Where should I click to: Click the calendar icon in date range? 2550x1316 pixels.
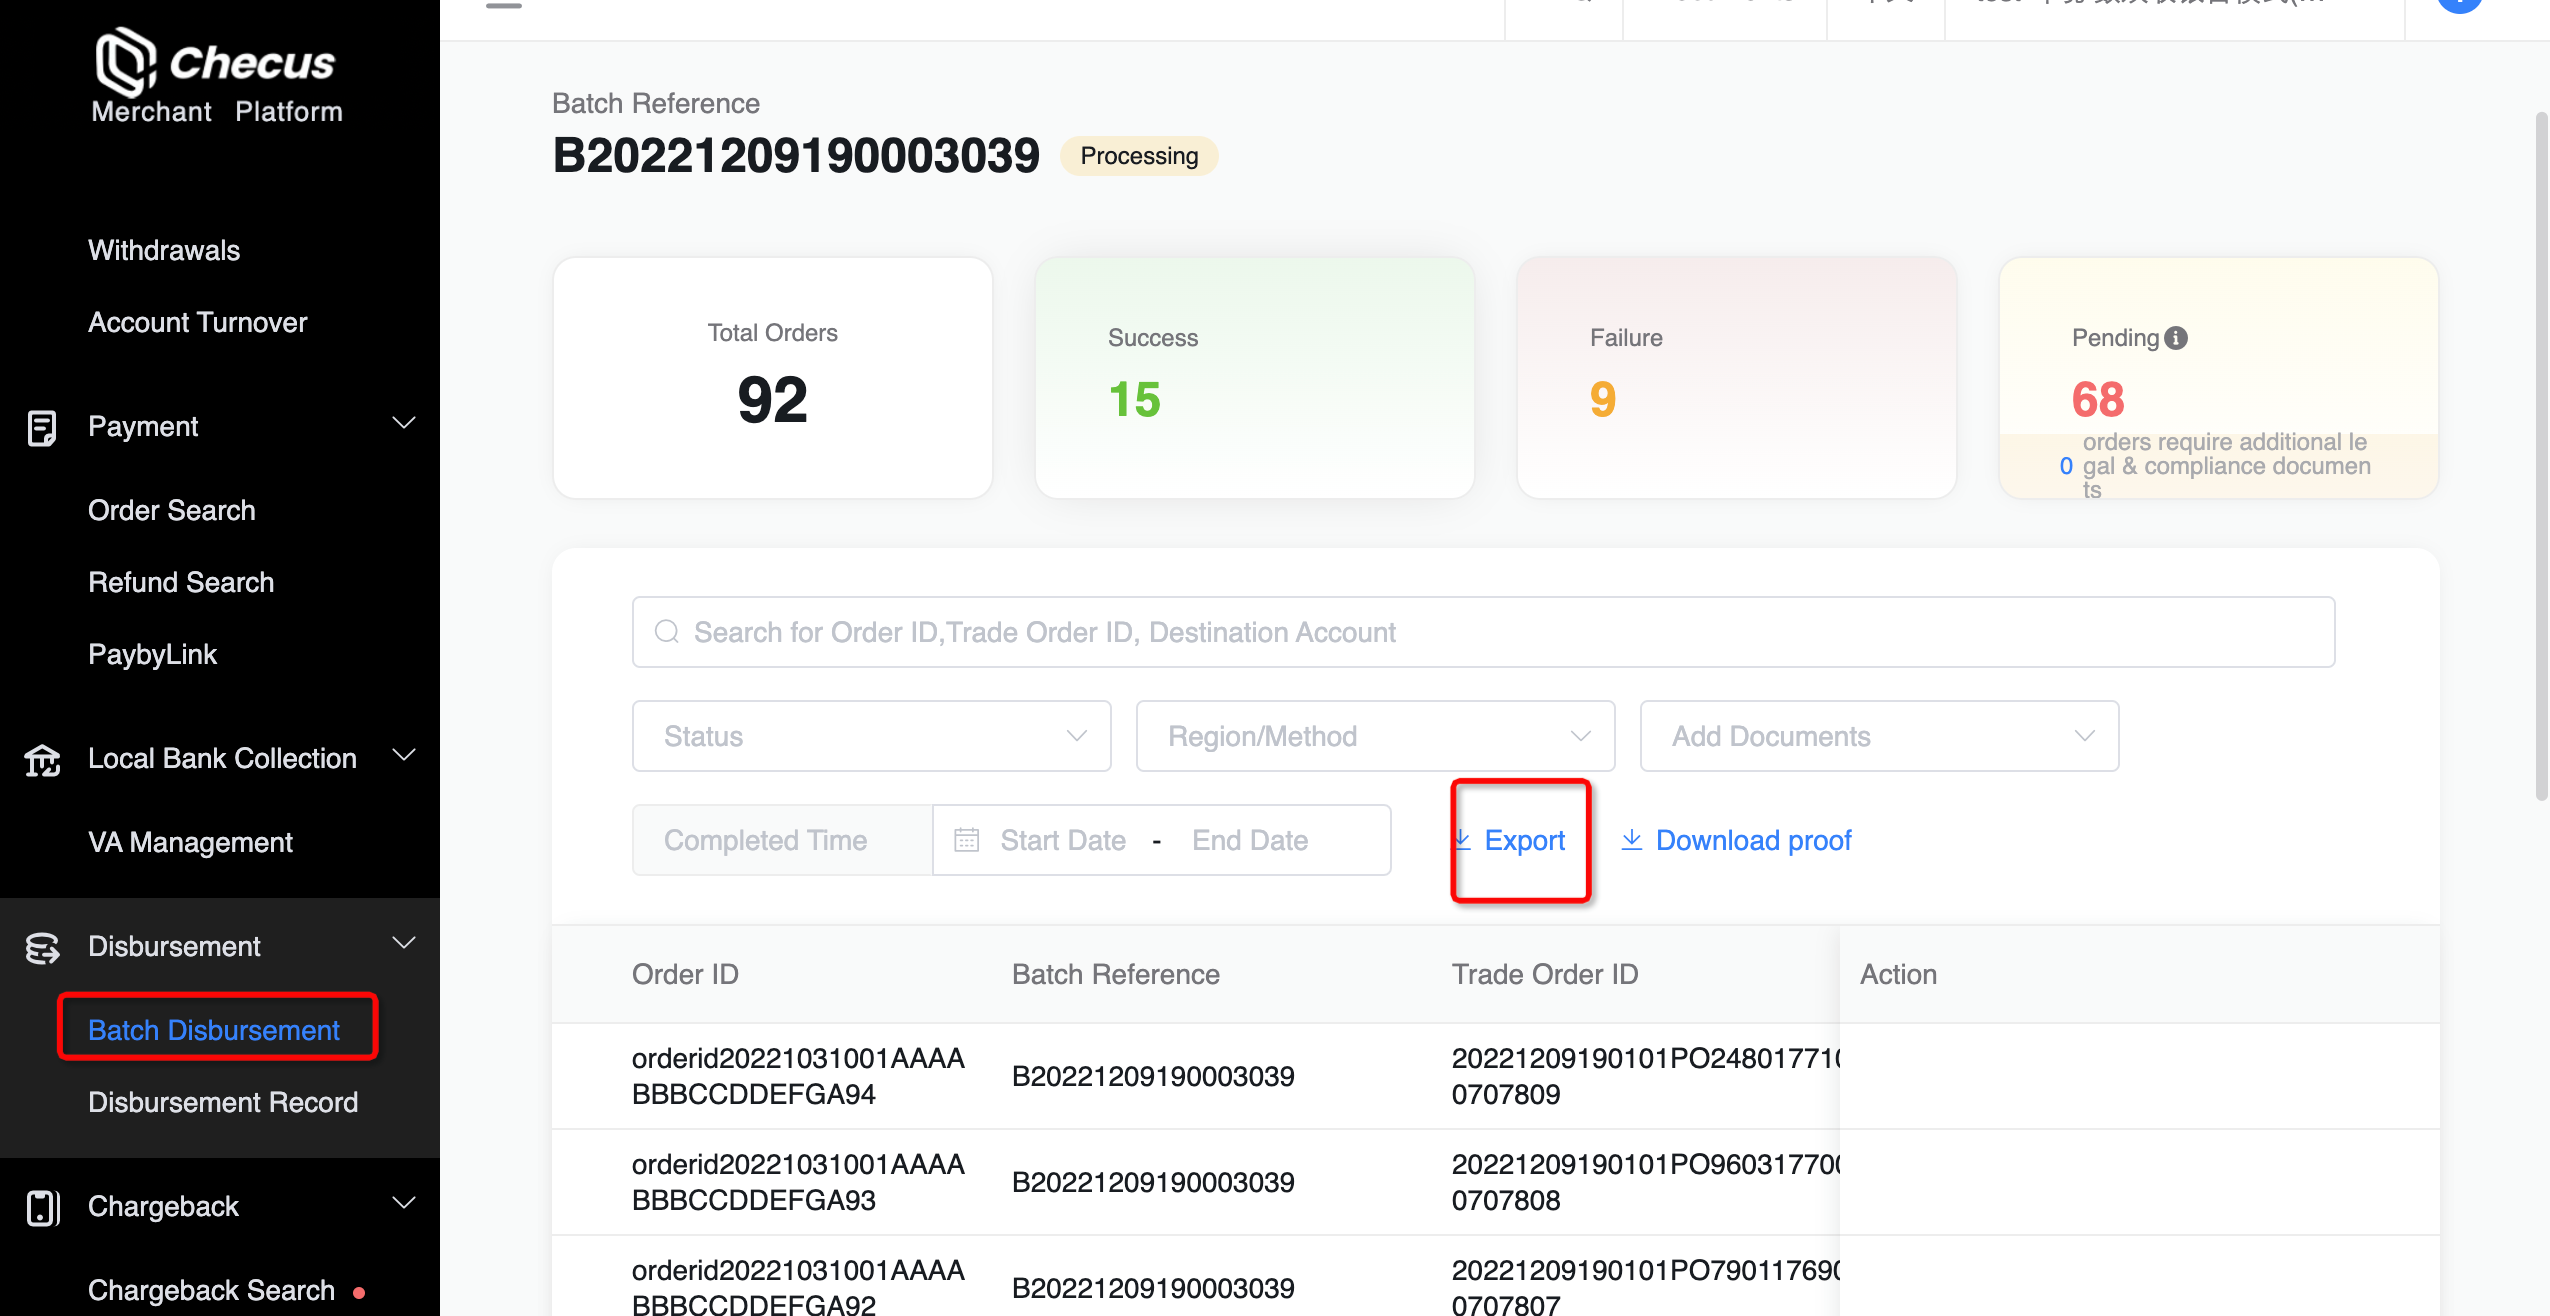[x=966, y=840]
